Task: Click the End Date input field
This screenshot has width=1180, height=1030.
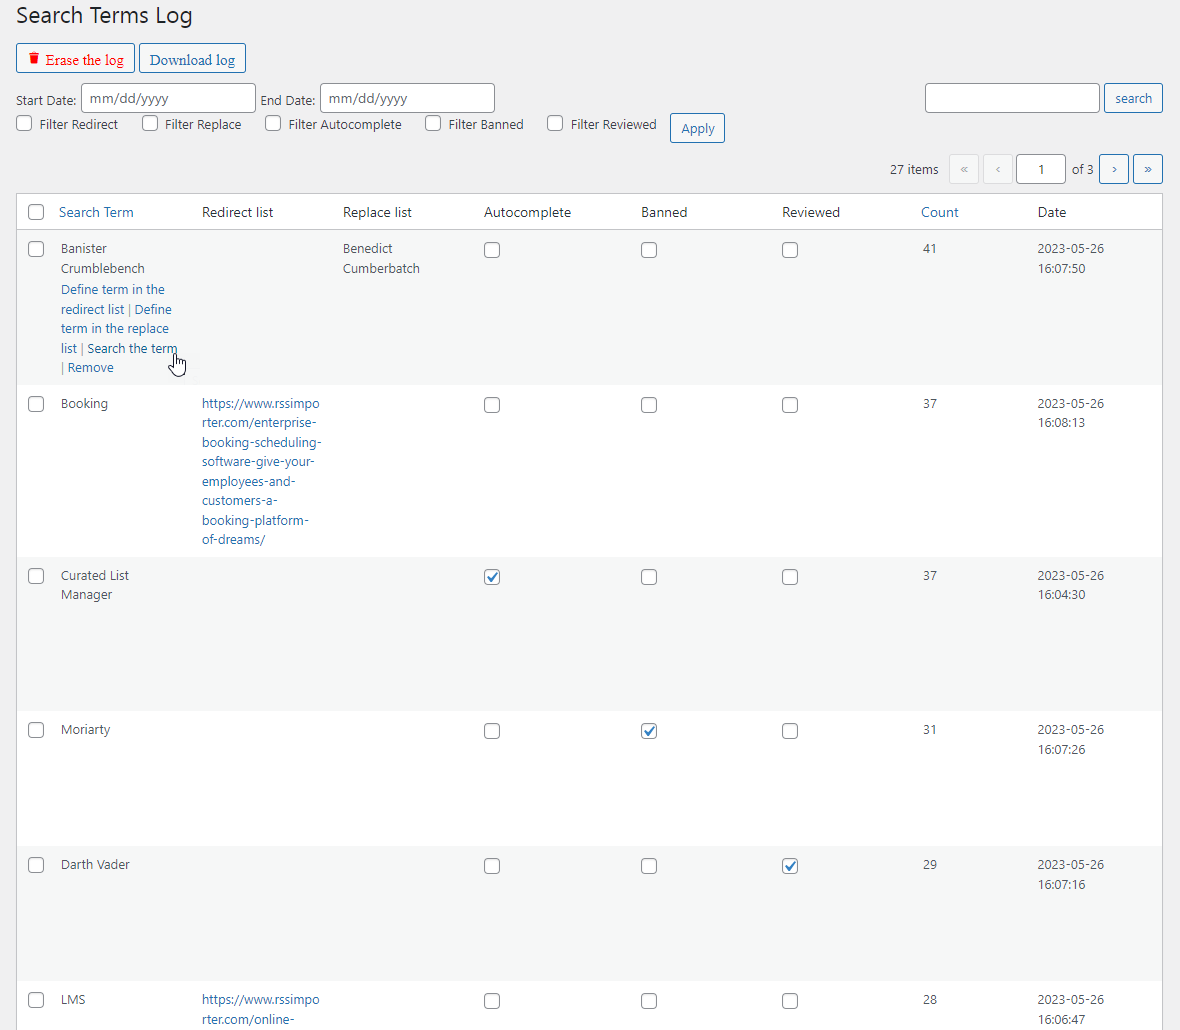Action: point(407,98)
